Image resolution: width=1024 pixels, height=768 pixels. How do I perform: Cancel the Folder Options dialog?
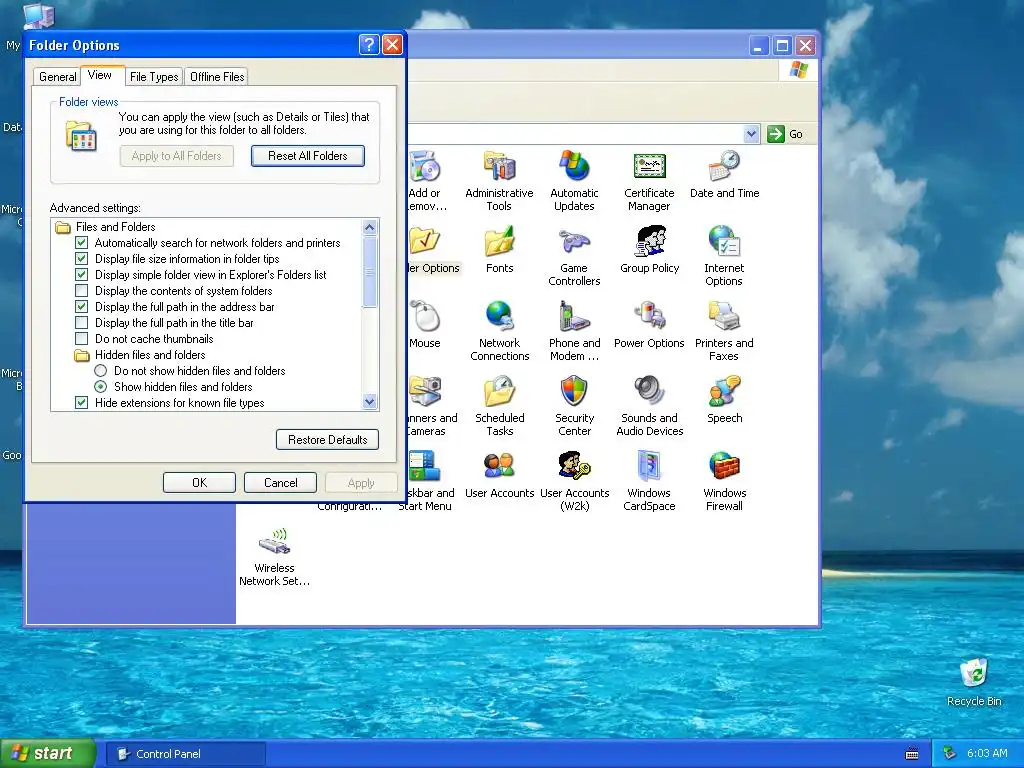tap(280, 483)
